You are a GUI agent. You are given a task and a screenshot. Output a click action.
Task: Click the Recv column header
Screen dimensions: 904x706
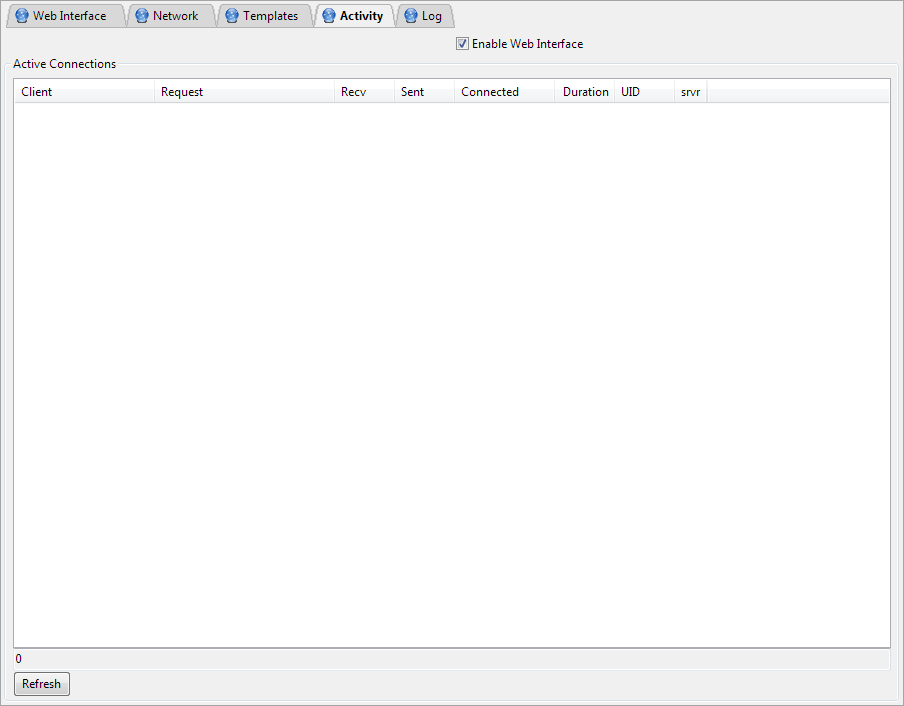click(364, 92)
